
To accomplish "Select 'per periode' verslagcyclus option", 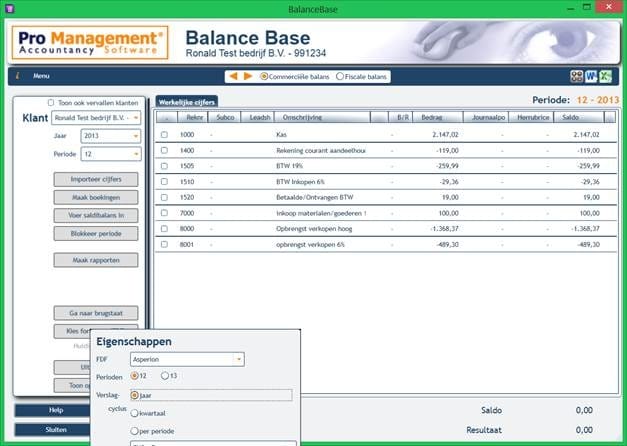I will [x=135, y=431].
